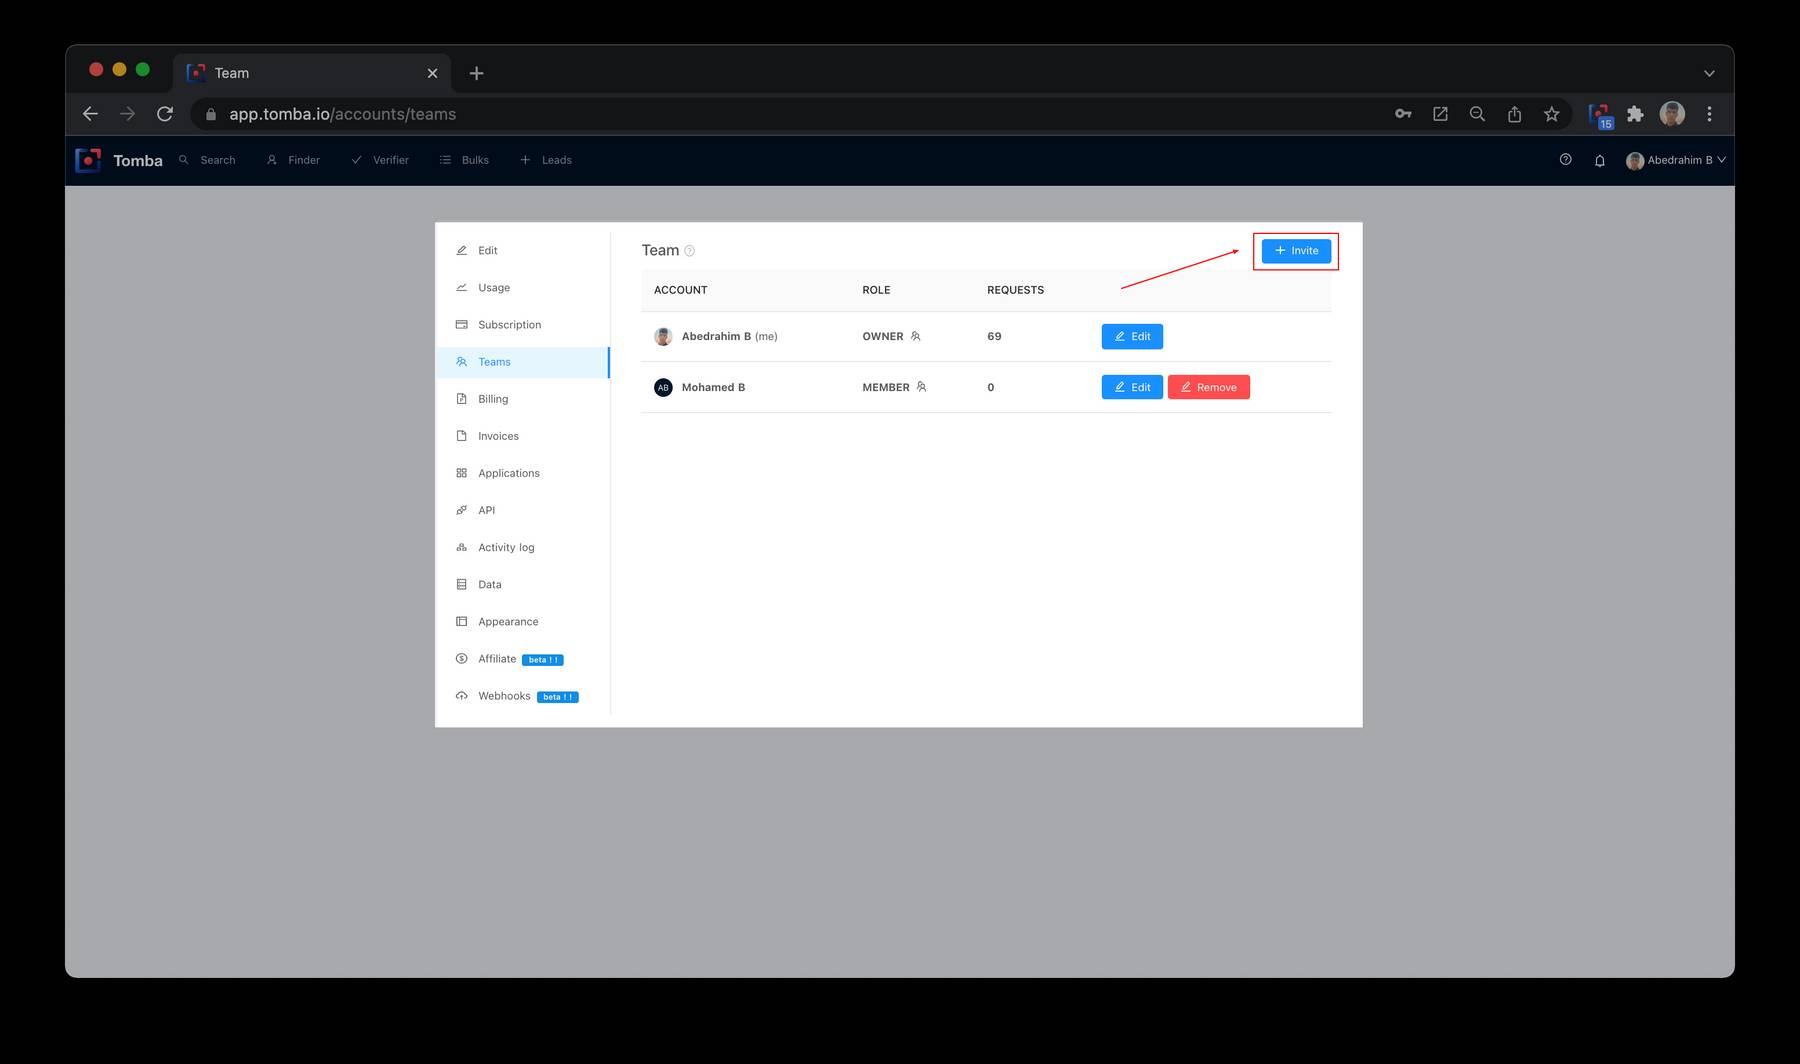The height and width of the screenshot is (1064, 1800).
Task: Expand the tab search chevron
Action: coord(1709,73)
